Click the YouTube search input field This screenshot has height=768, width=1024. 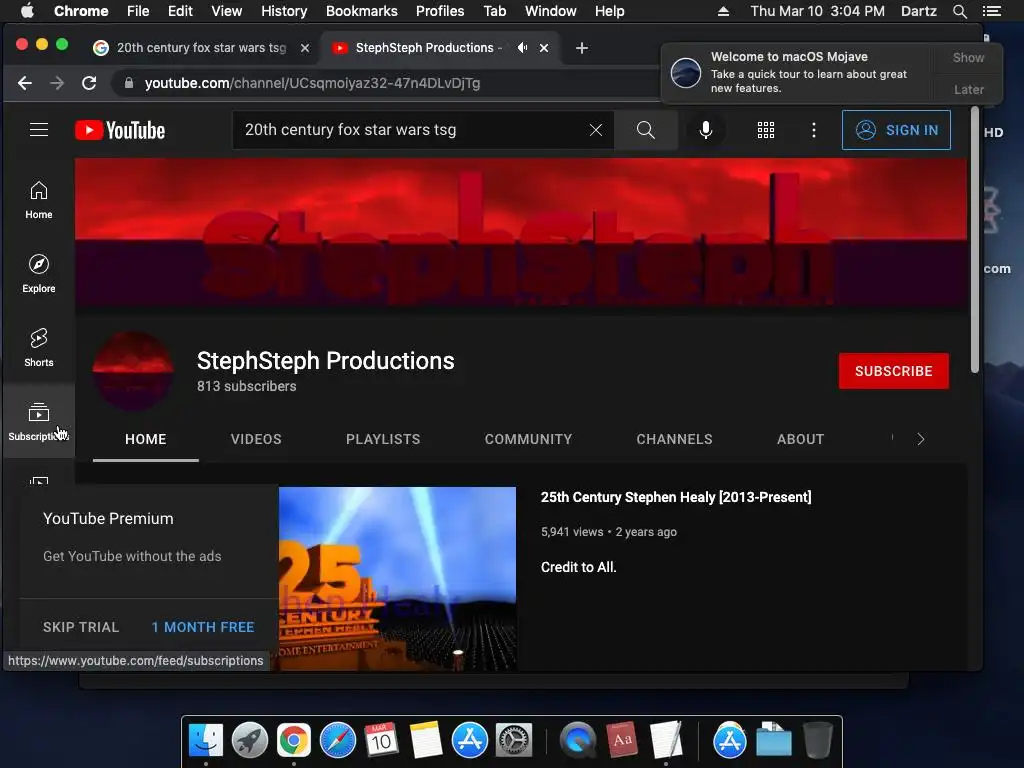tap(411, 130)
